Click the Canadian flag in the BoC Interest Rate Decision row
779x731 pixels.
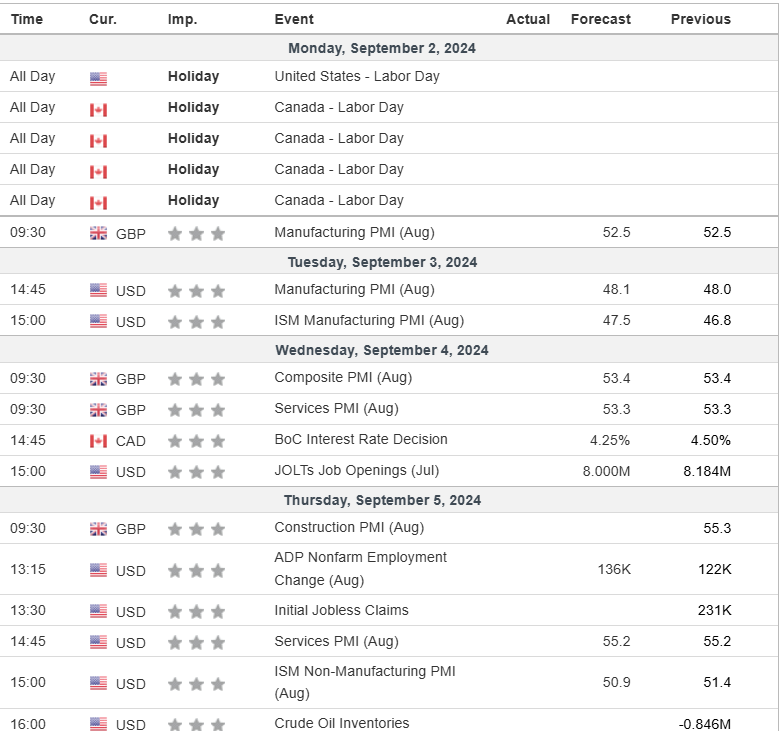98,440
